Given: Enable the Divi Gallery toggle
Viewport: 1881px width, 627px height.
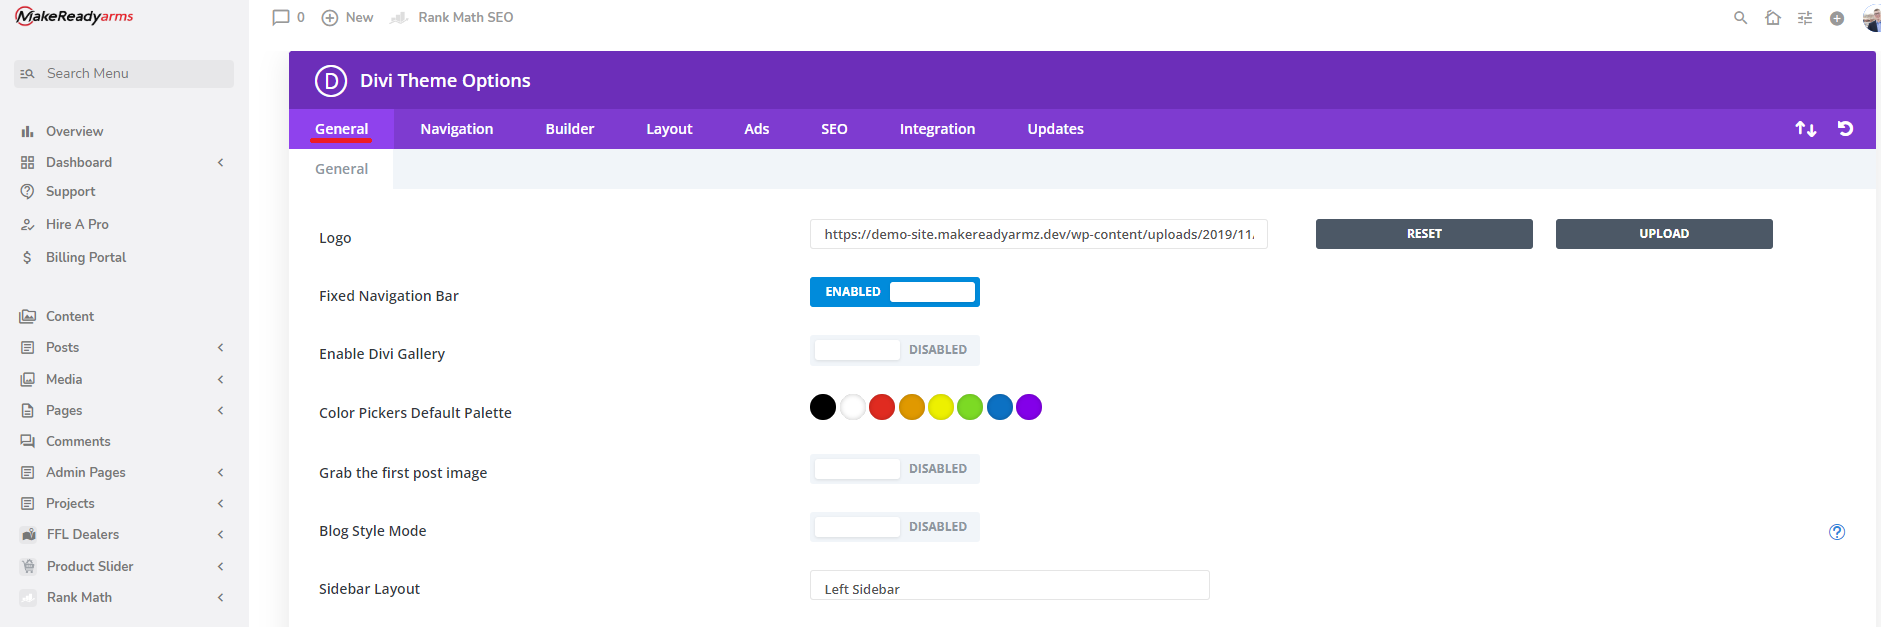Looking at the screenshot, I should [895, 350].
